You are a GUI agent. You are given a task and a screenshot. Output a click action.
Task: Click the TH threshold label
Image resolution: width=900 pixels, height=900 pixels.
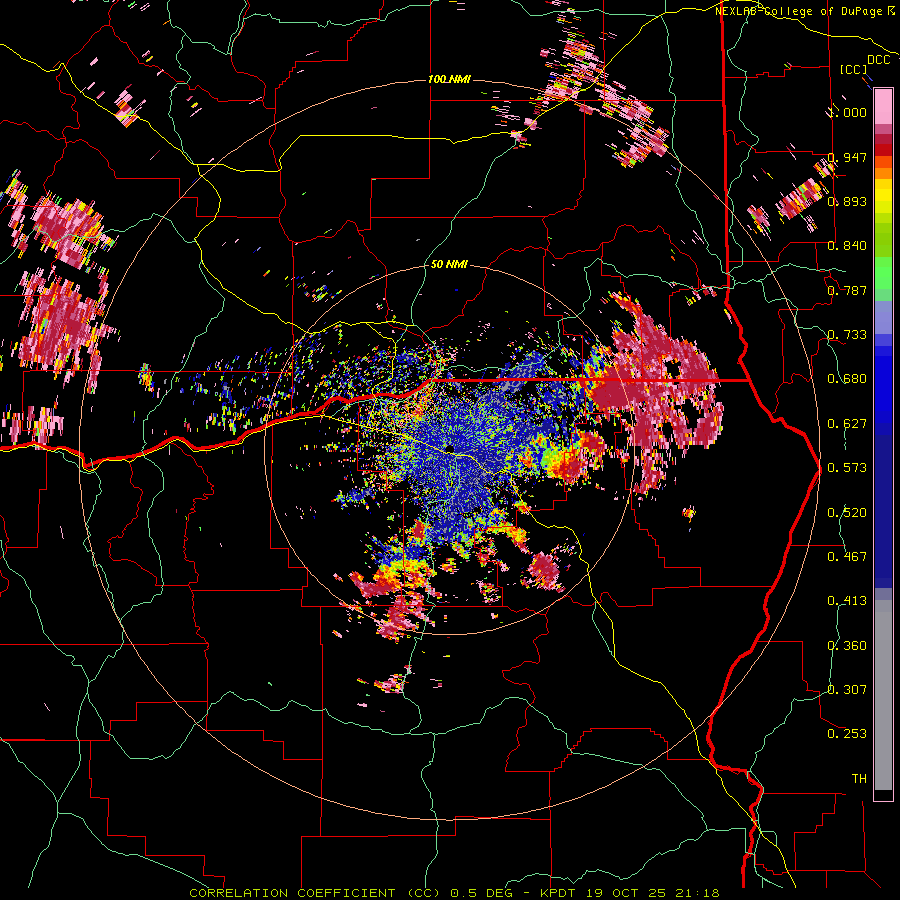click(859, 779)
